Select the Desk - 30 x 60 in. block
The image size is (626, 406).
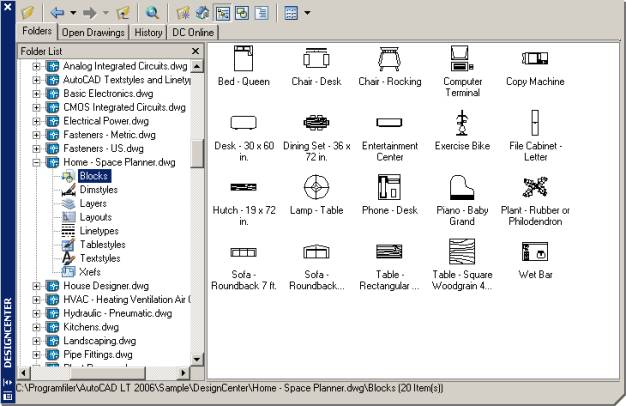(x=244, y=137)
